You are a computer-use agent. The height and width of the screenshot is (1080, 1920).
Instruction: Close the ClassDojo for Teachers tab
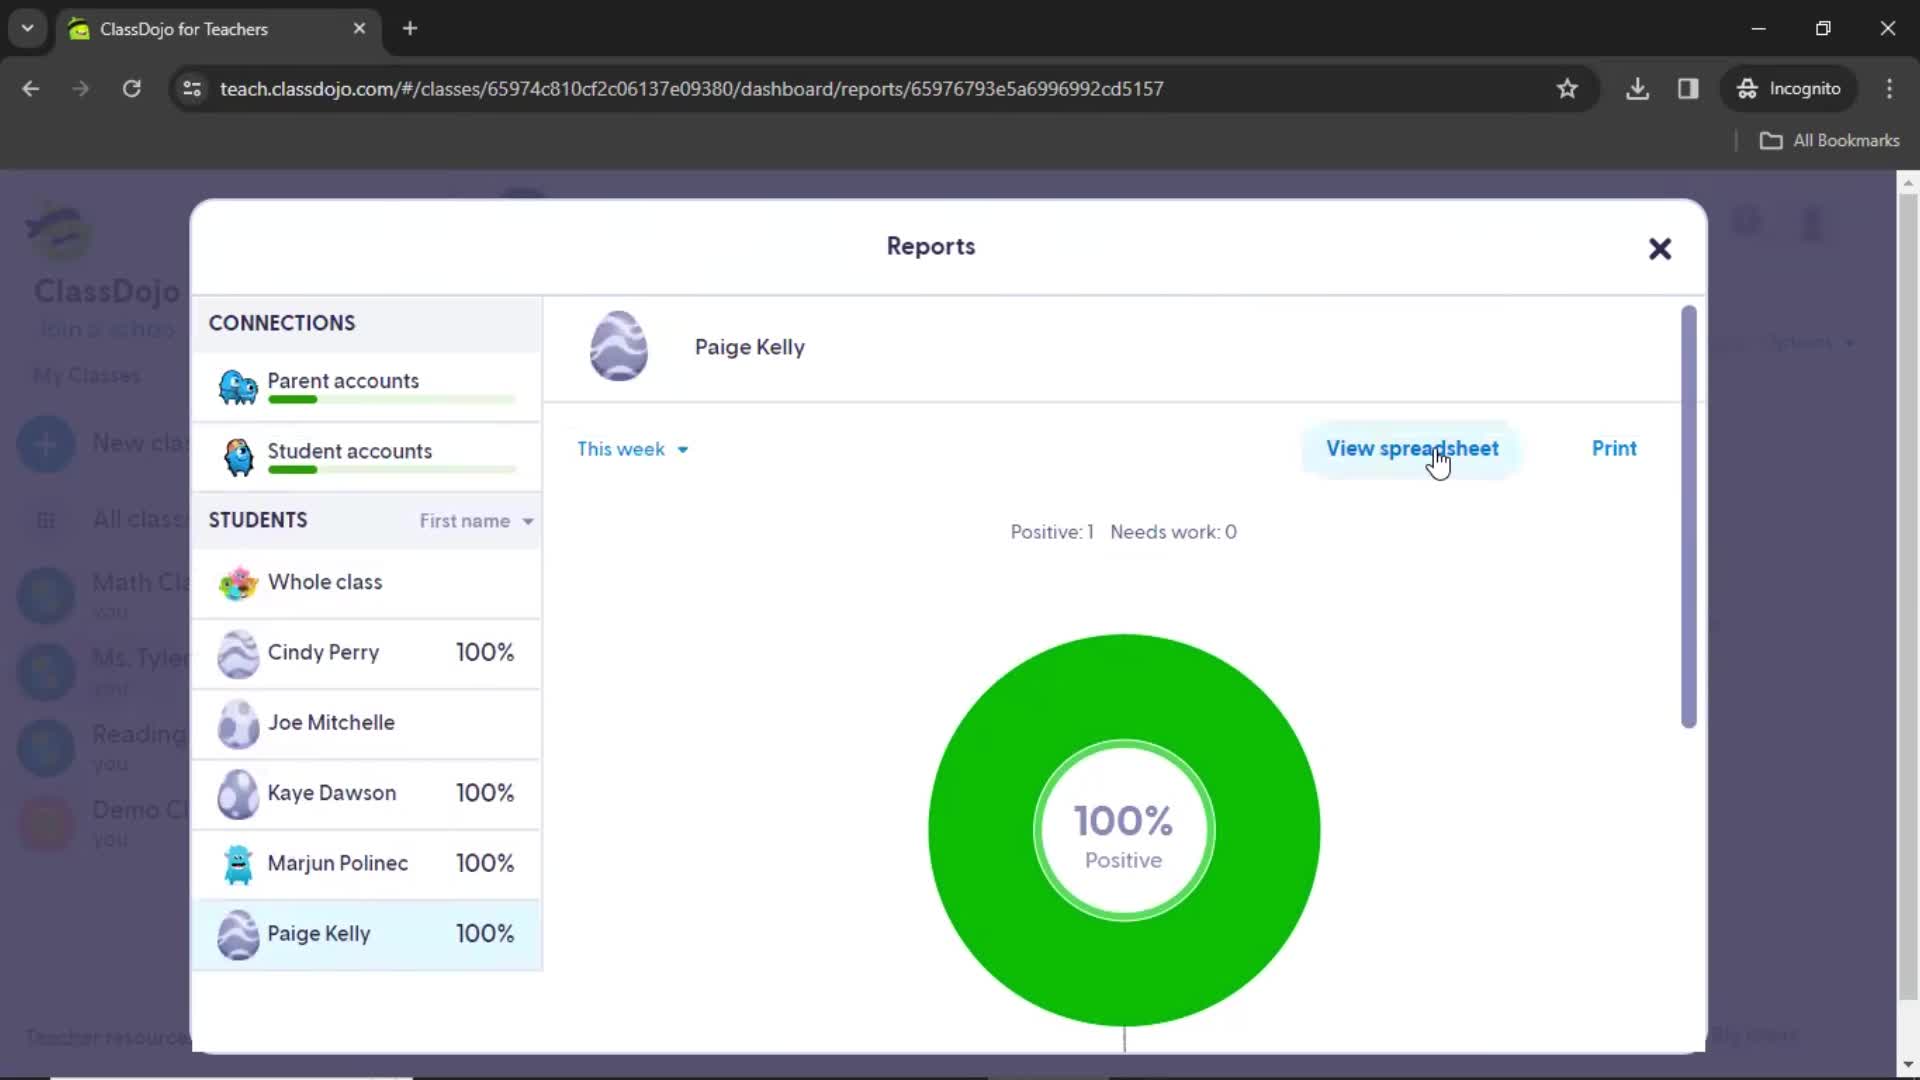click(x=359, y=29)
